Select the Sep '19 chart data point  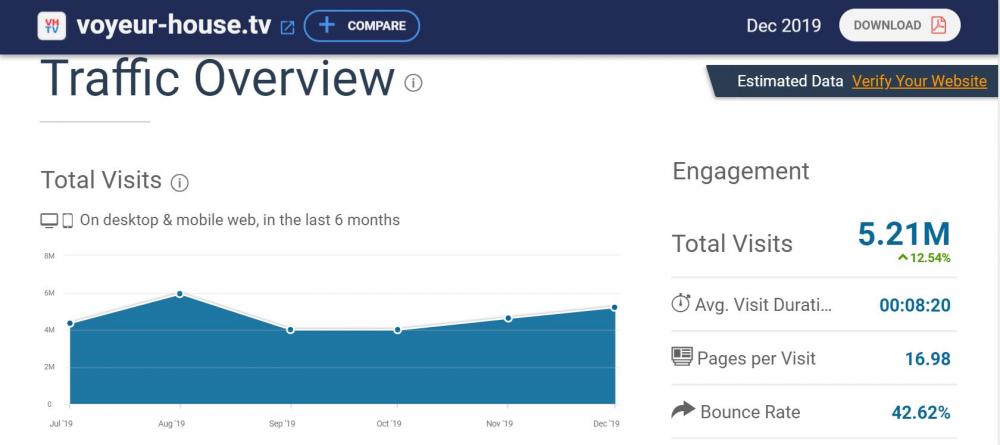(x=290, y=330)
